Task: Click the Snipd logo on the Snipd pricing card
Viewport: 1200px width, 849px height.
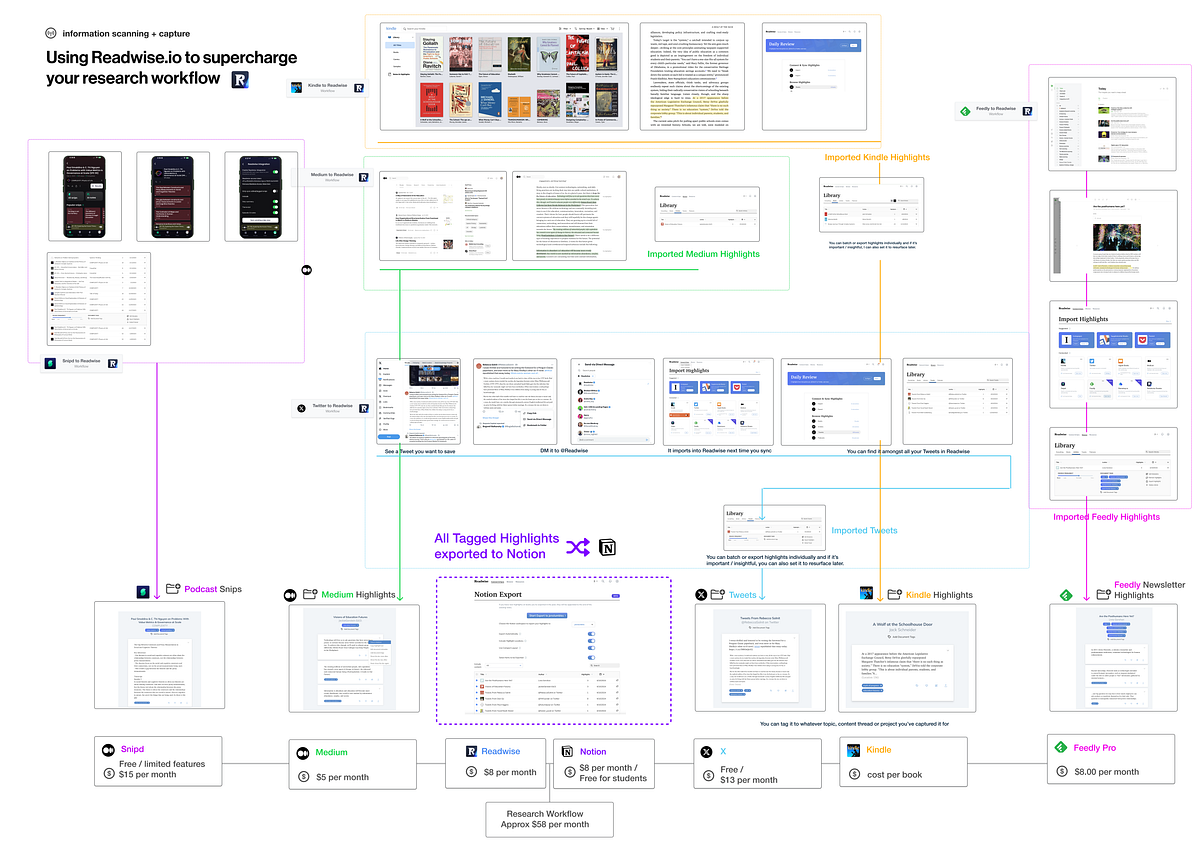Action: coord(107,751)
